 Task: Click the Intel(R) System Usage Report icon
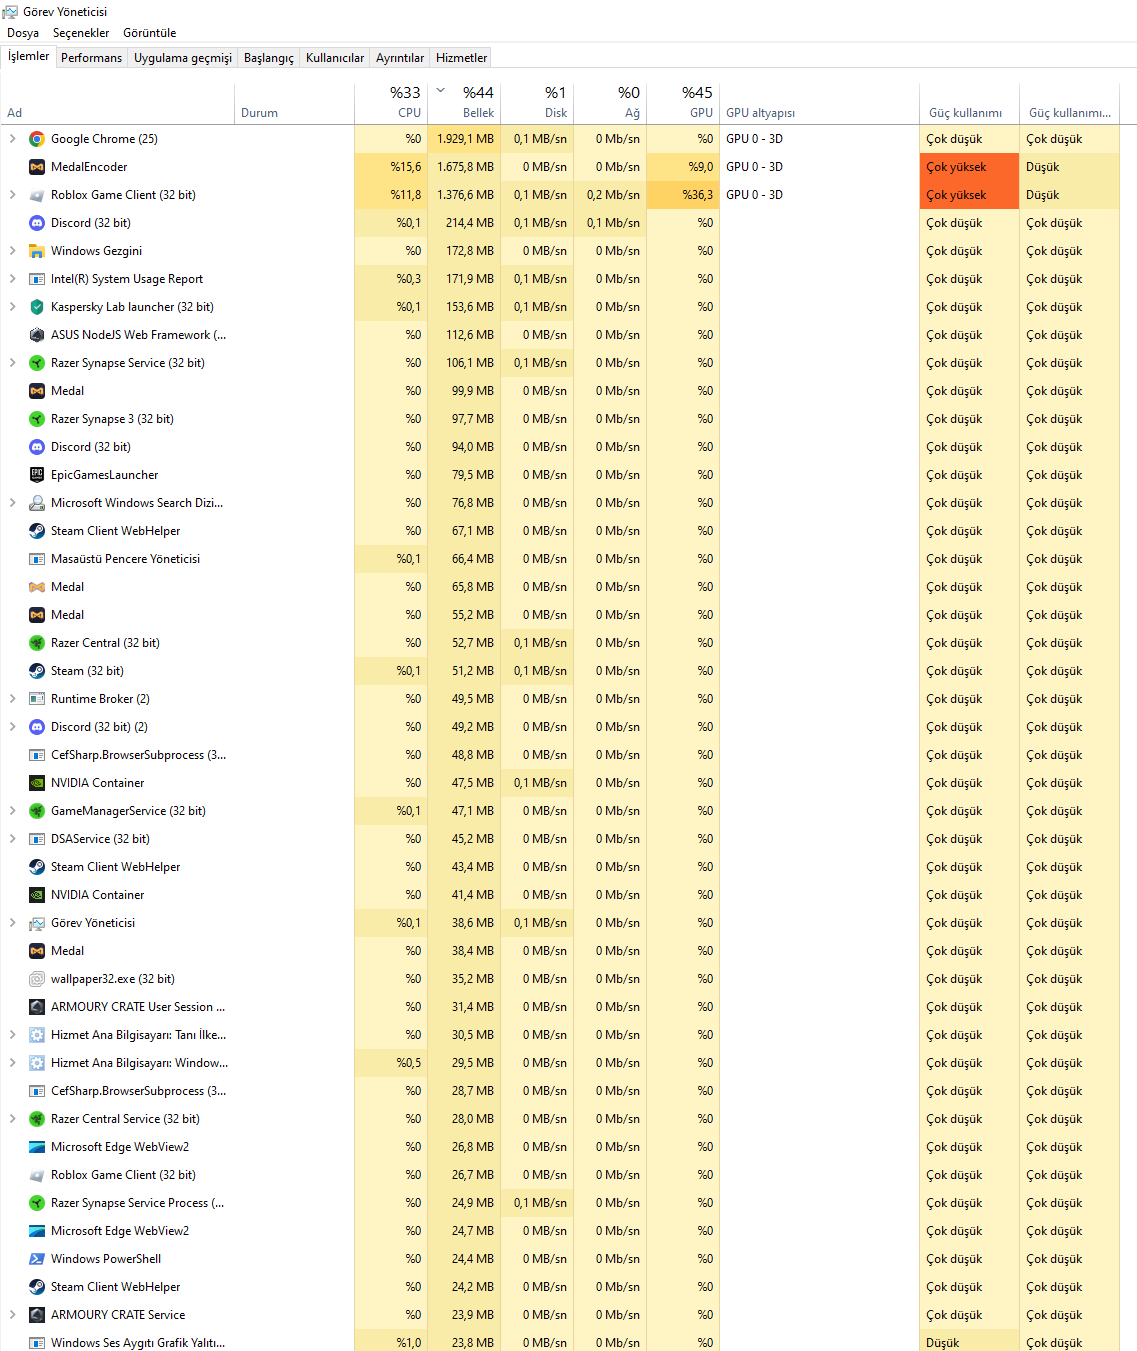[x=37, y=279]
